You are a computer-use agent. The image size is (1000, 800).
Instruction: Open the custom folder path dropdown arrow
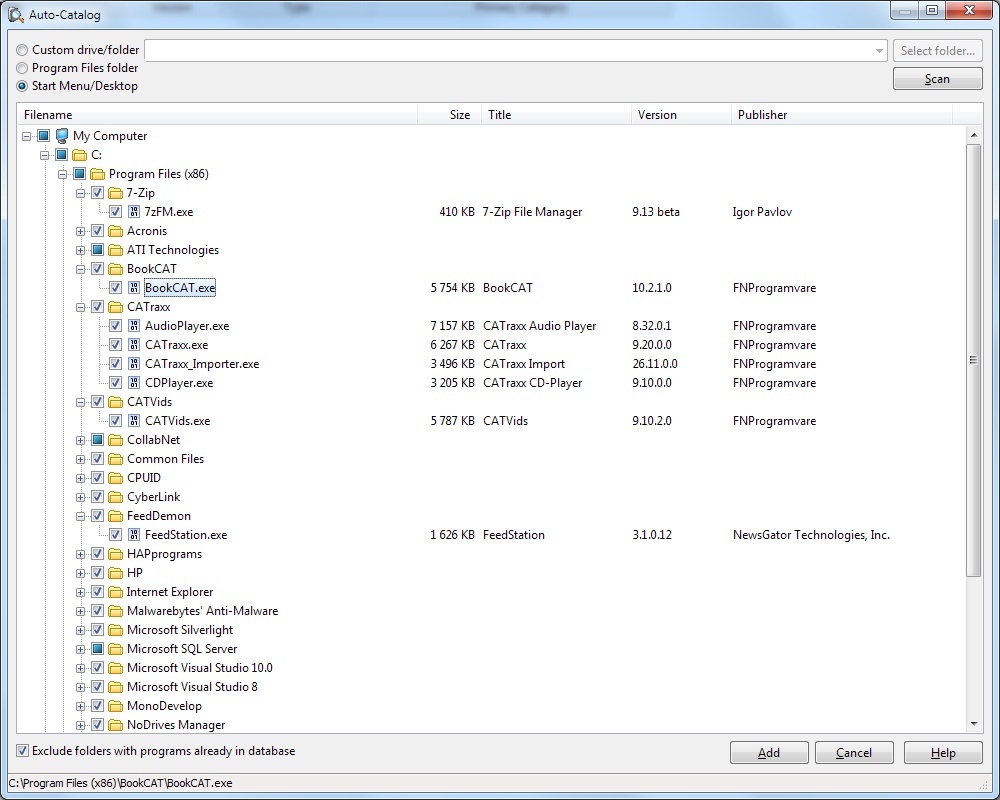coord(879,51)
